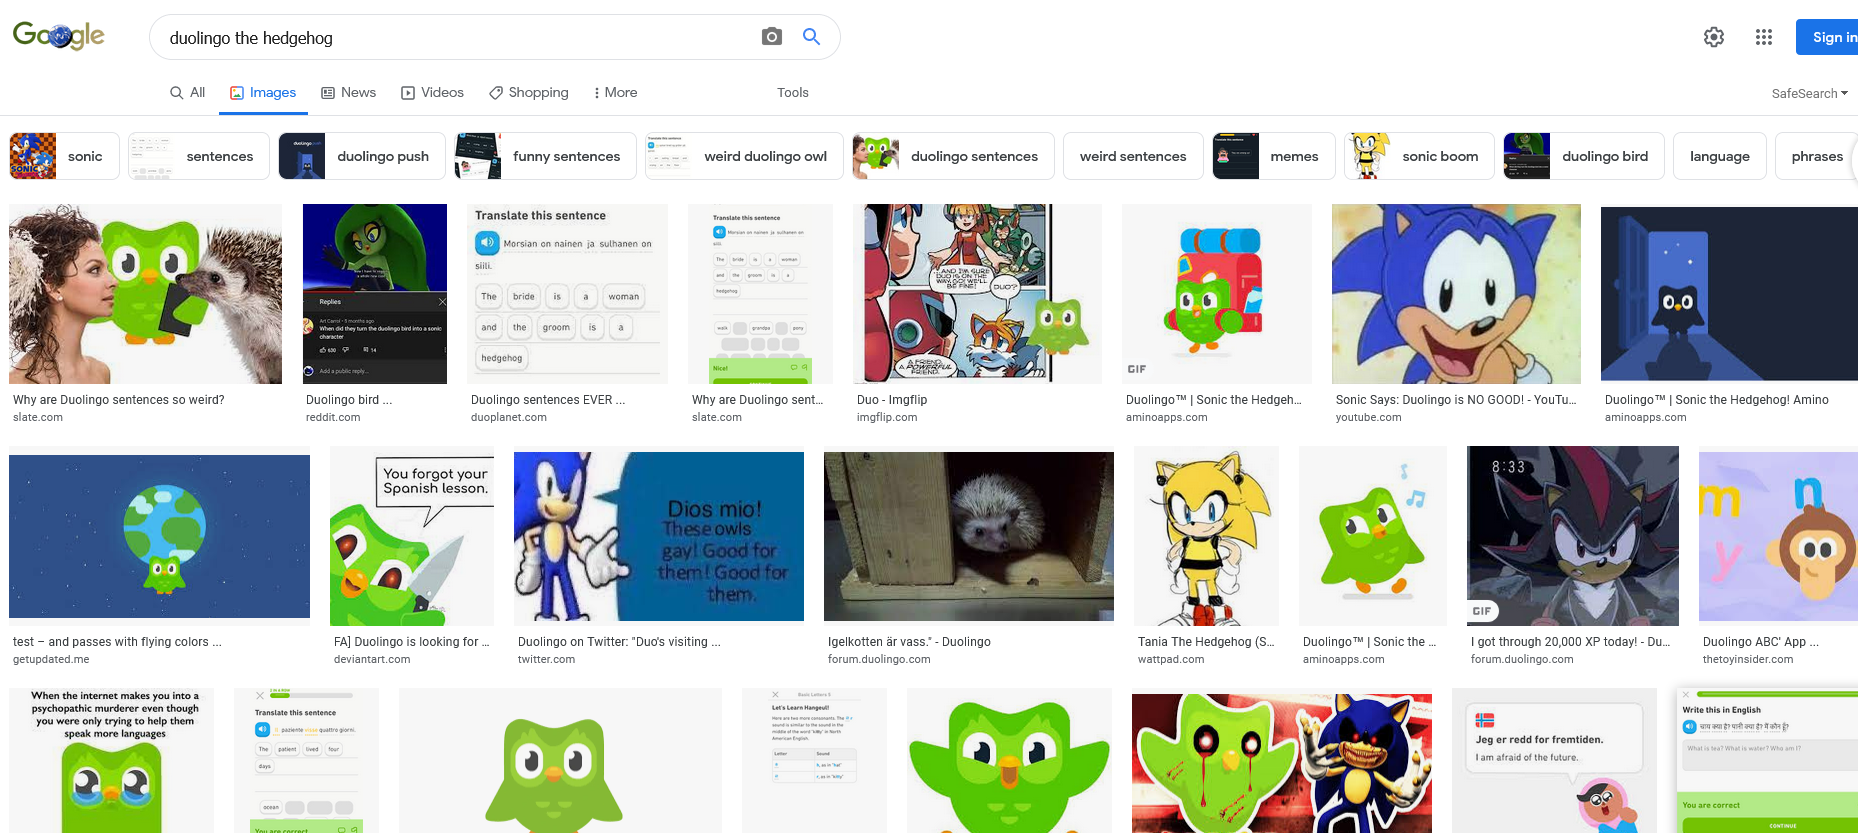This screenshot has height=833, width=1858.
Task: Open the singing Duo owl thumbnail
Action: tap(1373, 536)
